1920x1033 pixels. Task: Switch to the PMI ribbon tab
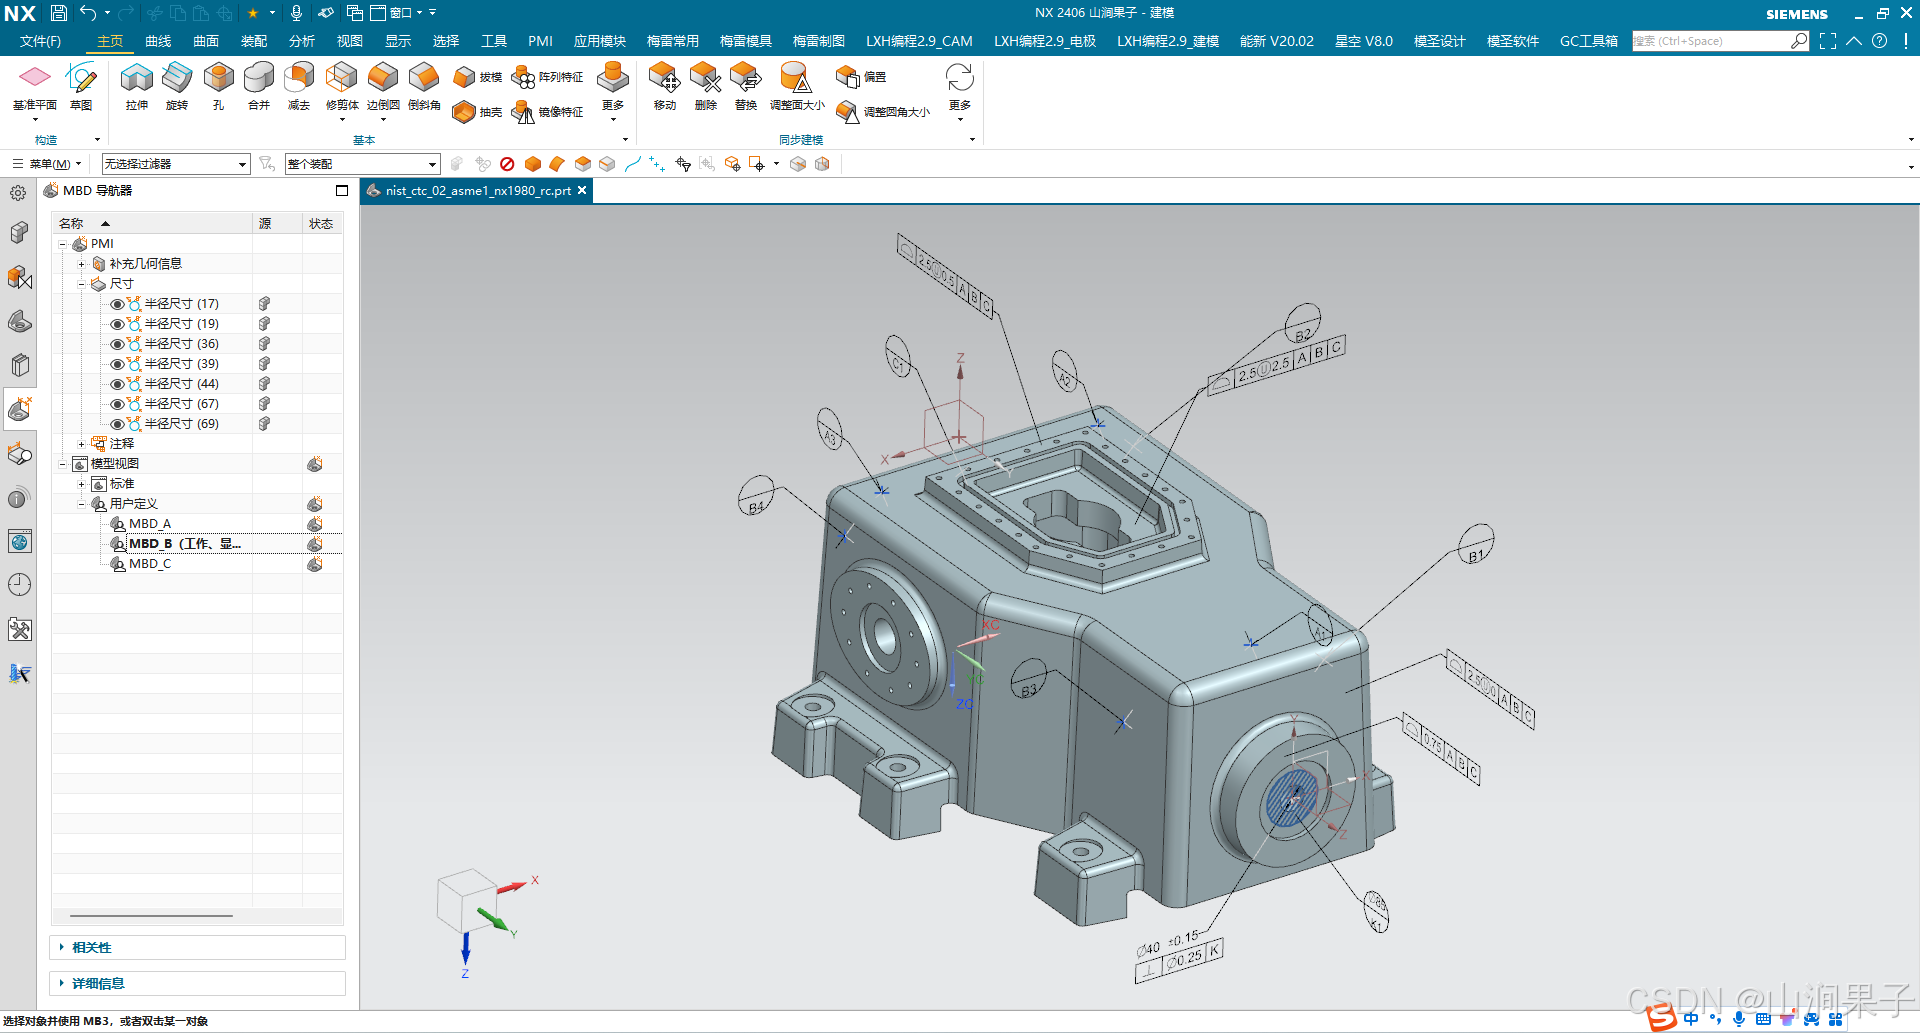tap(540, 41)
